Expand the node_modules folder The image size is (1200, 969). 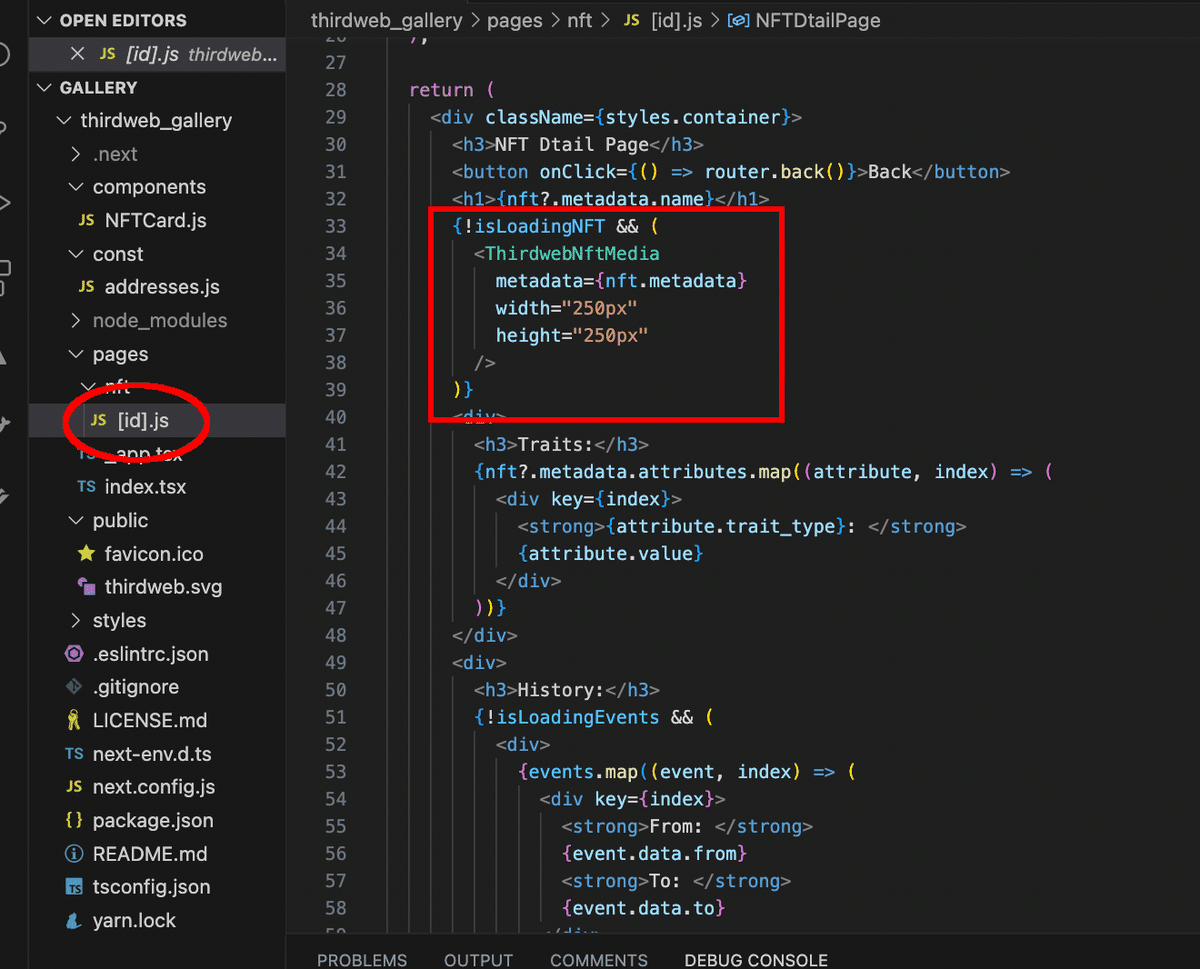(x=76, y=321)
